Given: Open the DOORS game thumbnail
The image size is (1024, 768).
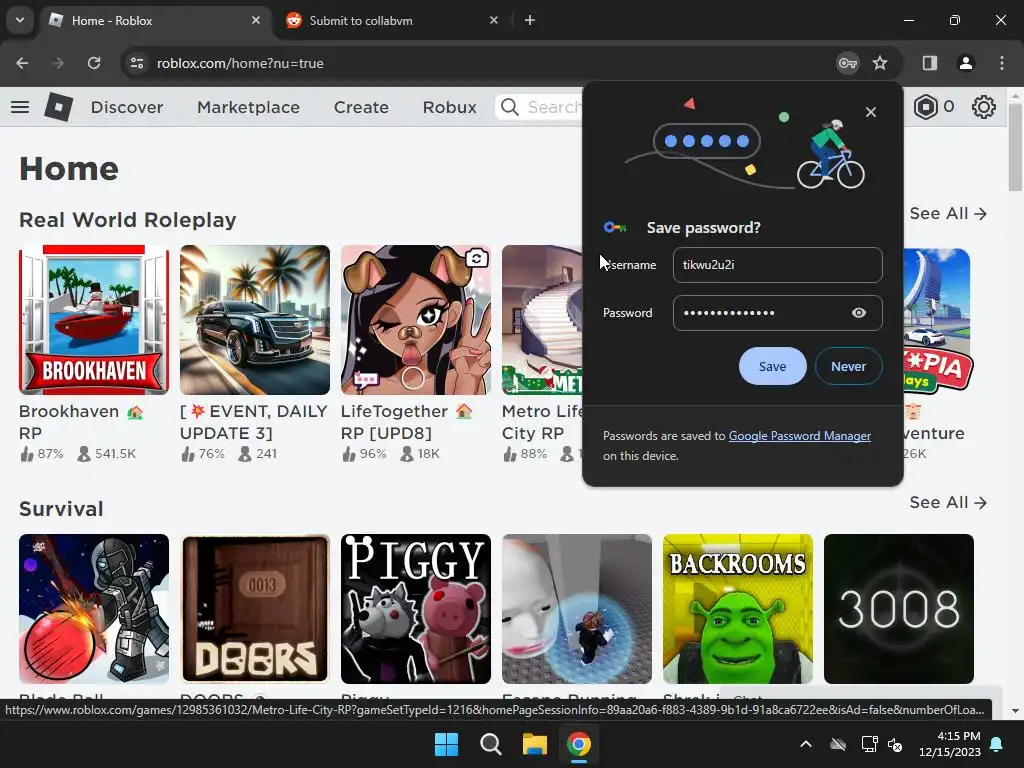Looking at the screenshot, I should click(255, 609).
